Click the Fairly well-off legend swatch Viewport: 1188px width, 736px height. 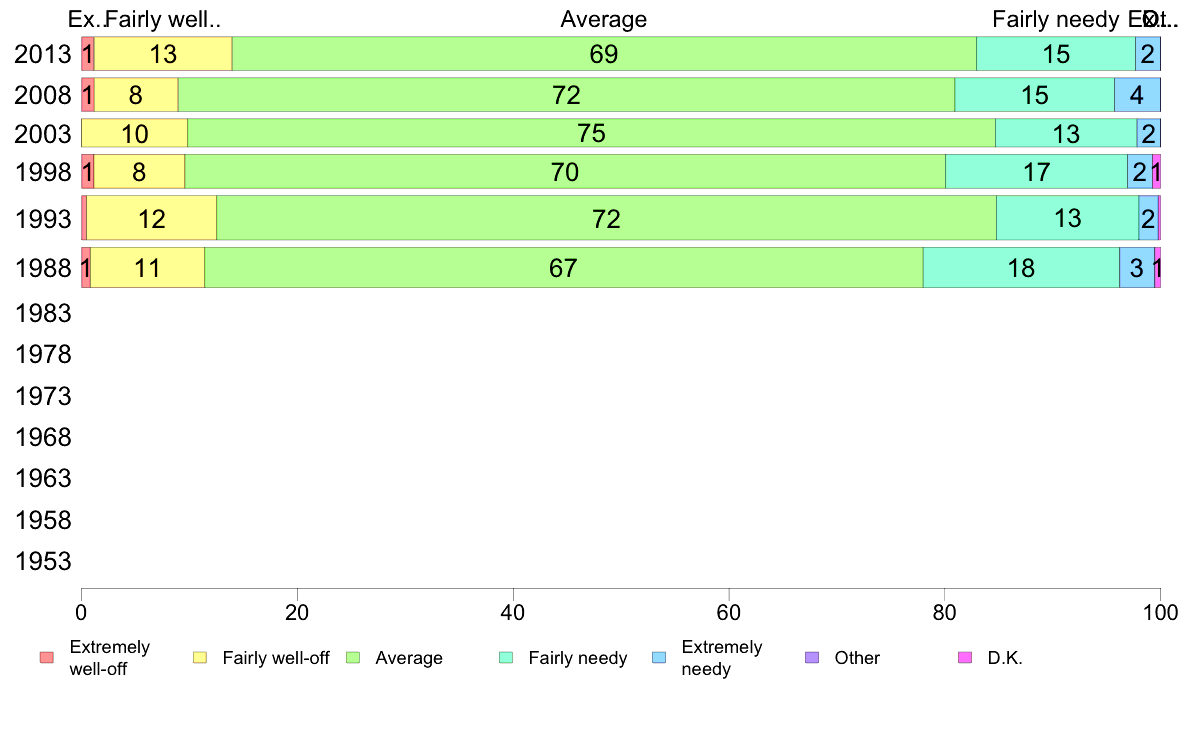[x=200, y=658]
